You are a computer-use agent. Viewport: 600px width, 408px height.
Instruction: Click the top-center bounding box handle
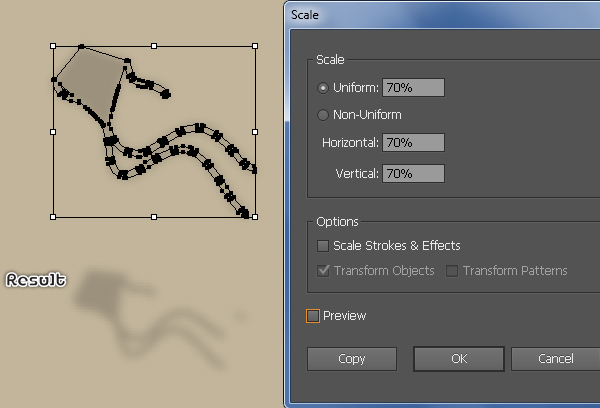(x=154, y=46)
